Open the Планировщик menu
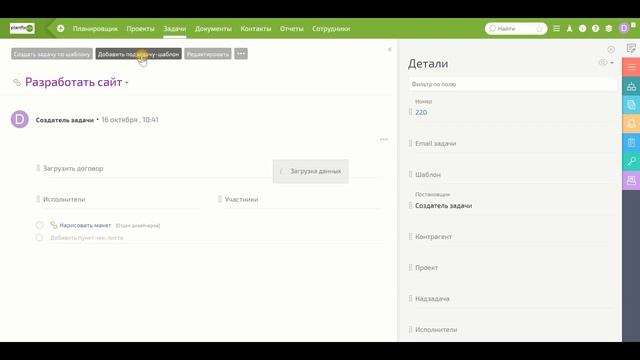This screenshot has height=360, width=640. coord(95,29)
